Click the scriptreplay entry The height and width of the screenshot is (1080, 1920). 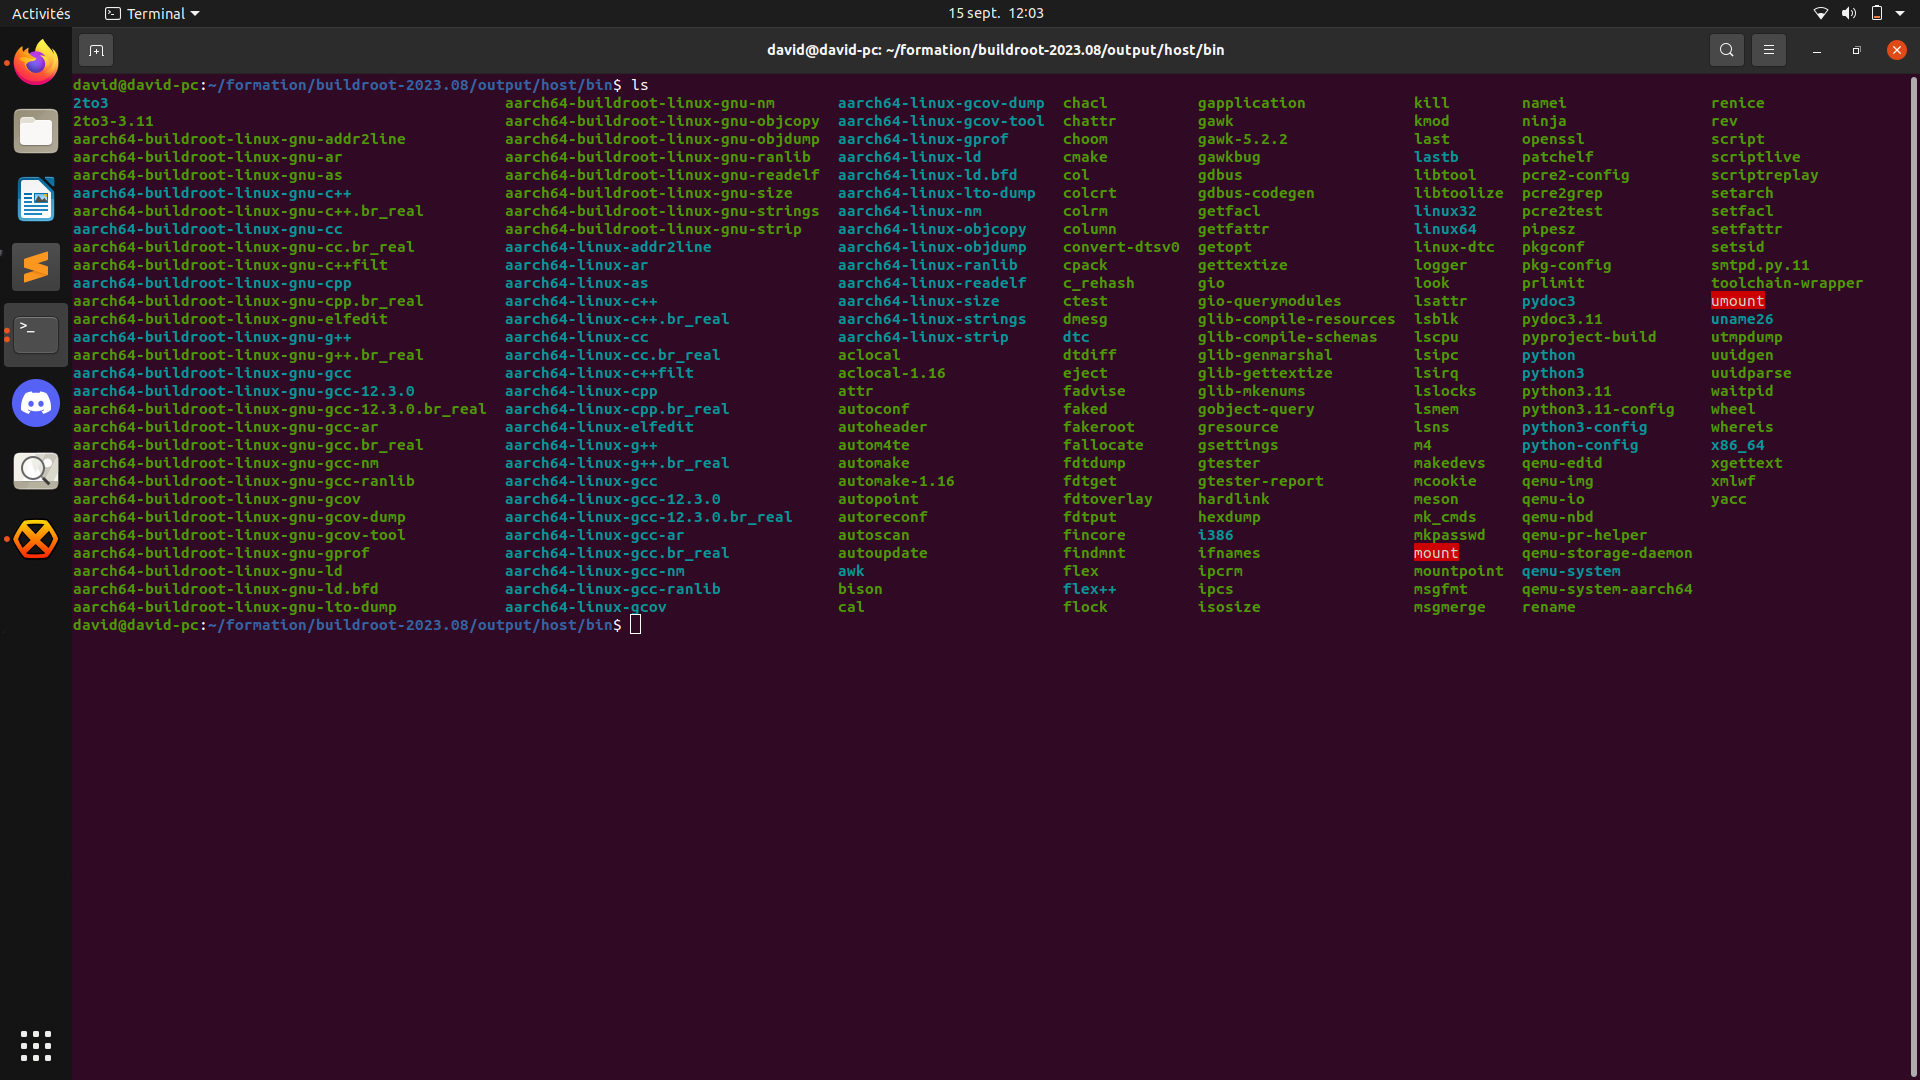pyautogui.click(x=1764, y=175)
